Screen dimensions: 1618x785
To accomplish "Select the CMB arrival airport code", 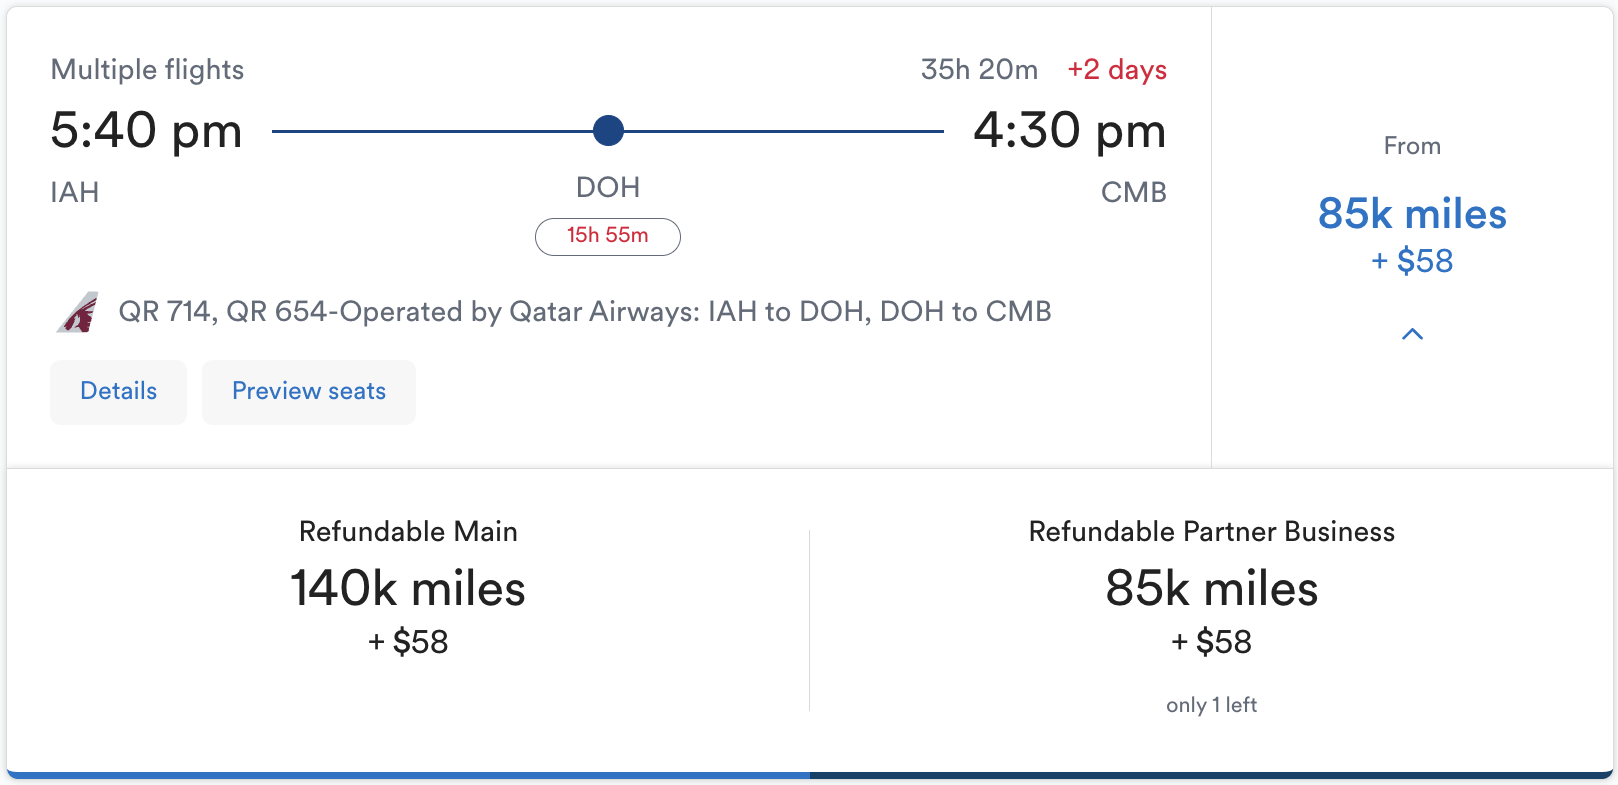I will pos(1134,192).
